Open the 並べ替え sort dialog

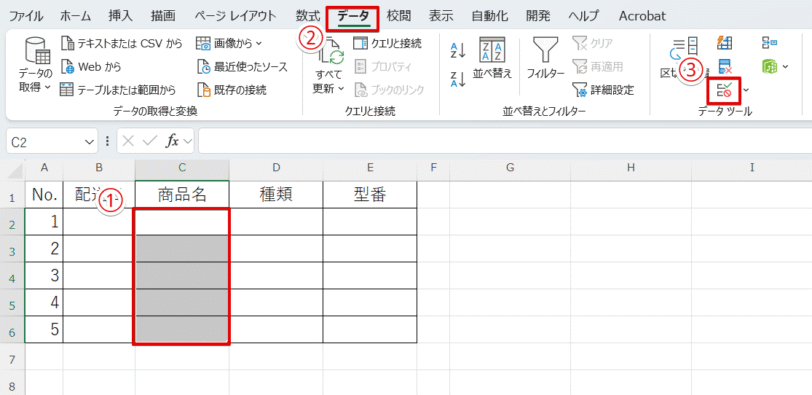492,58
